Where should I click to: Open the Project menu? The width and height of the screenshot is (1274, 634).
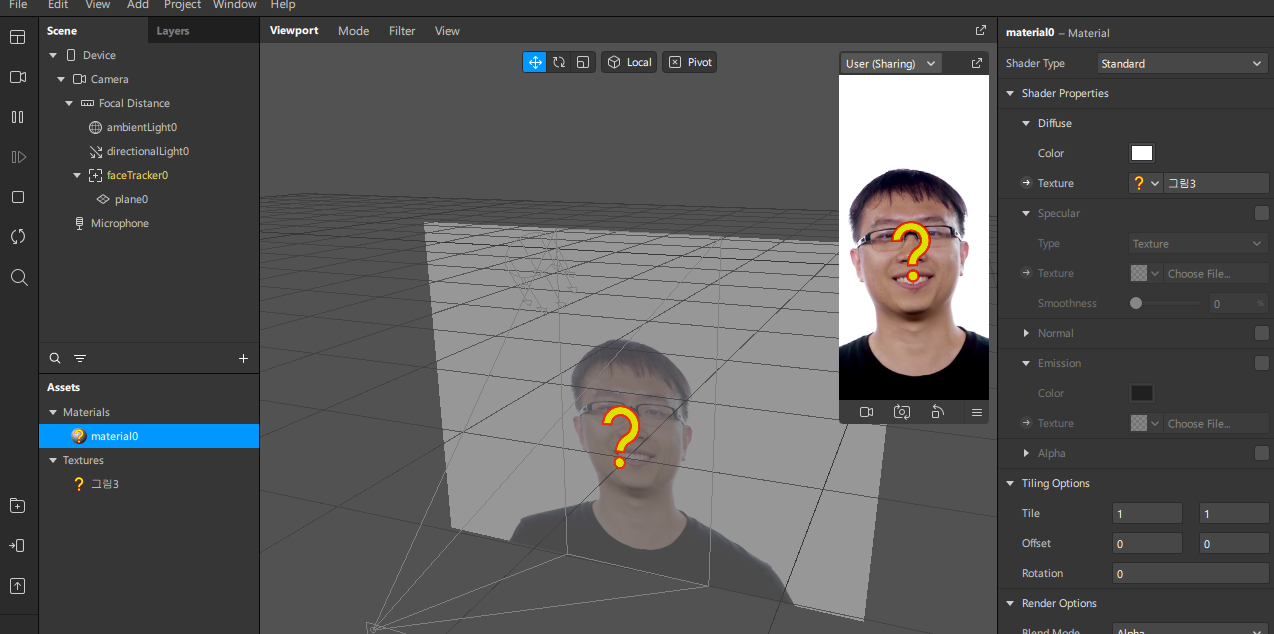click(183, 5)
